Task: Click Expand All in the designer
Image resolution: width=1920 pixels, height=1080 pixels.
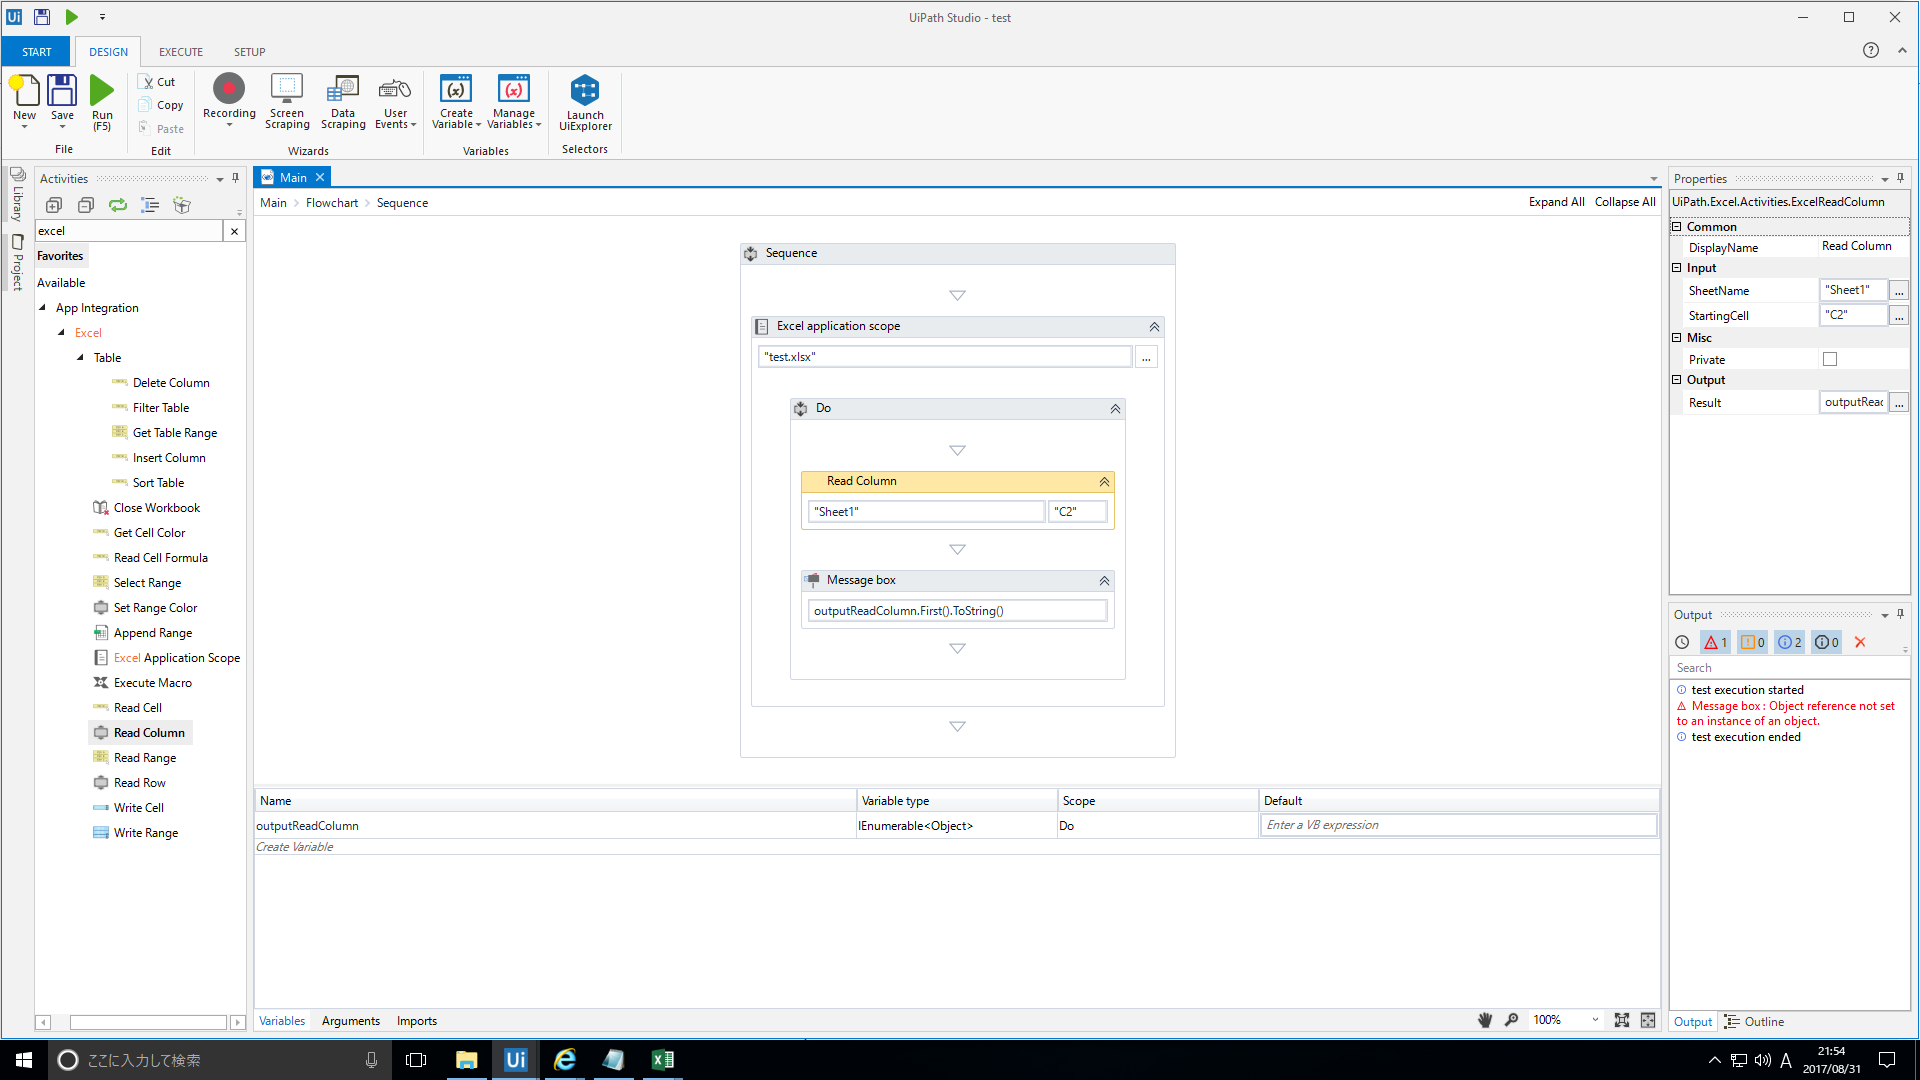Action: (1556, 202)
